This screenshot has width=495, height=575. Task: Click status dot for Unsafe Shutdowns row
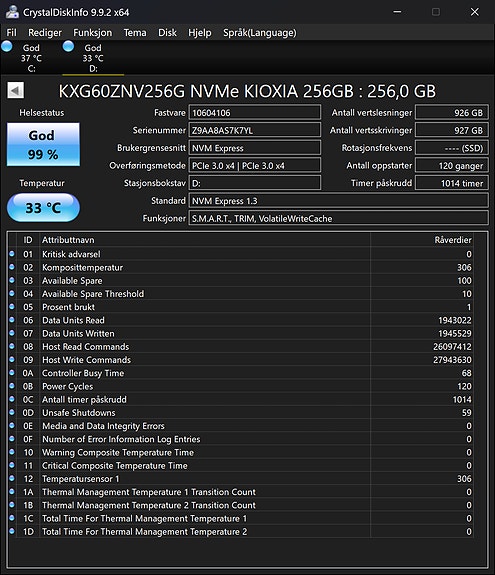coord(12,412)
